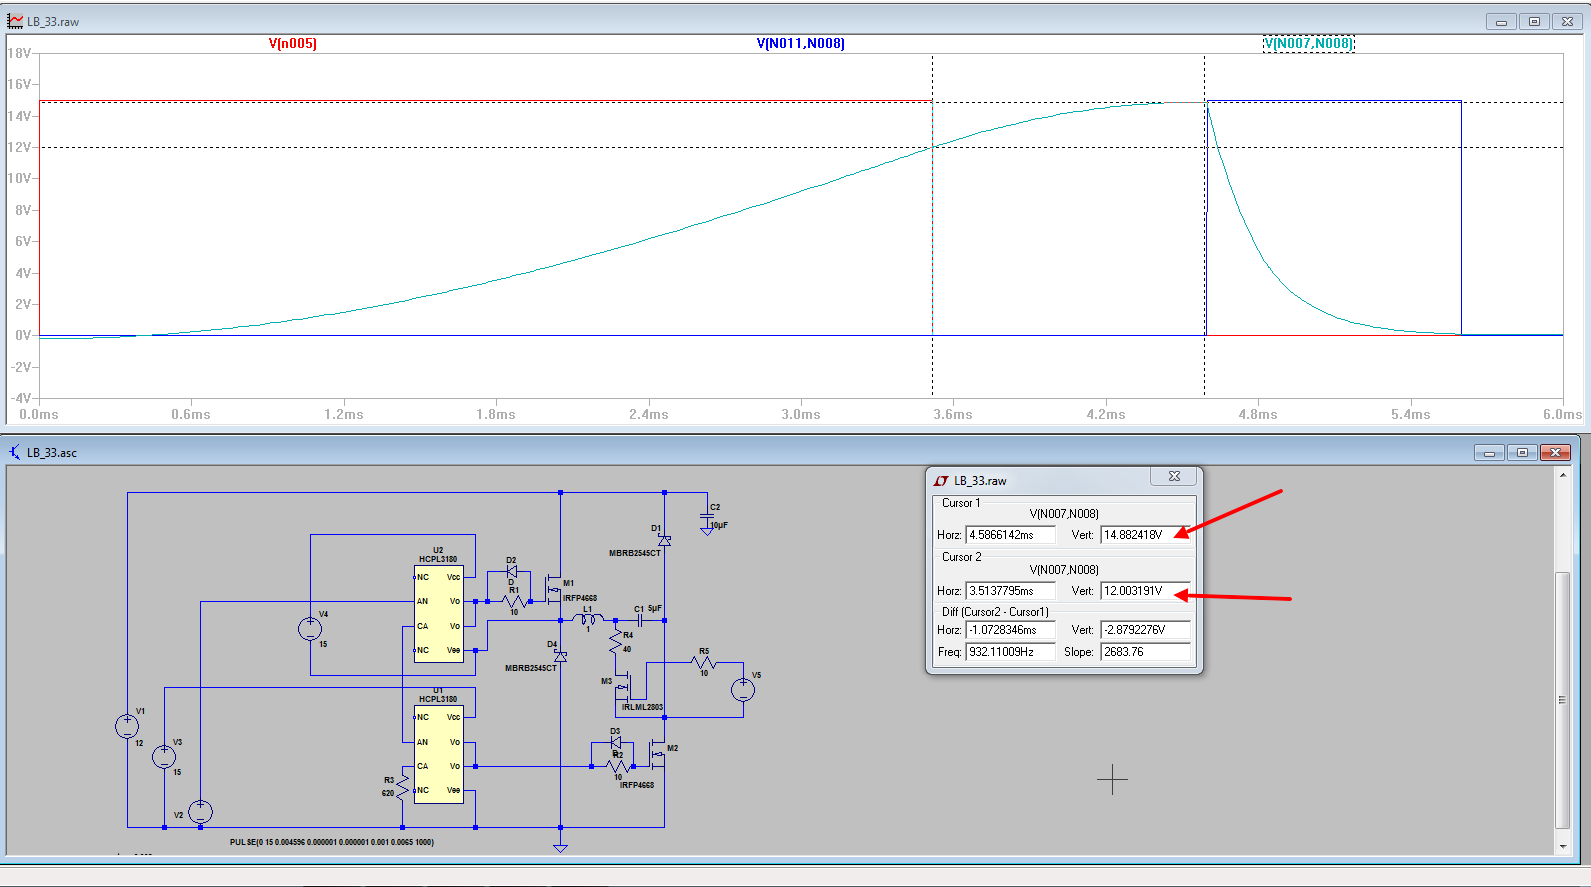
Task: Click schematic scrollbar up arrow
Action: 1563,475
